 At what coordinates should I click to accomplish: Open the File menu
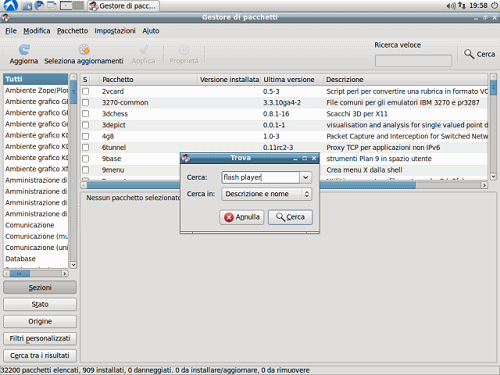pos(11,31)
